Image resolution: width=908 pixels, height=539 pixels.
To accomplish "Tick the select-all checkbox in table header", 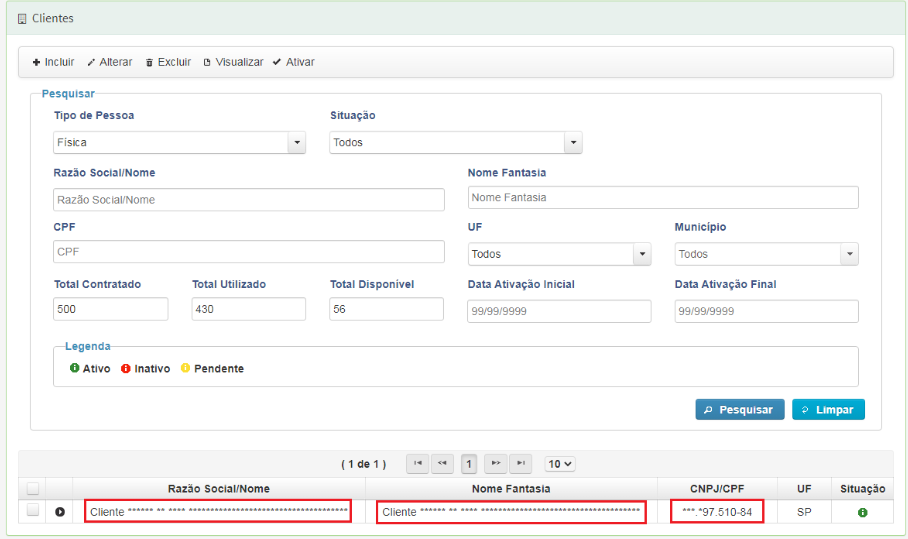I will pyautogui.click(x=33, y=489).
